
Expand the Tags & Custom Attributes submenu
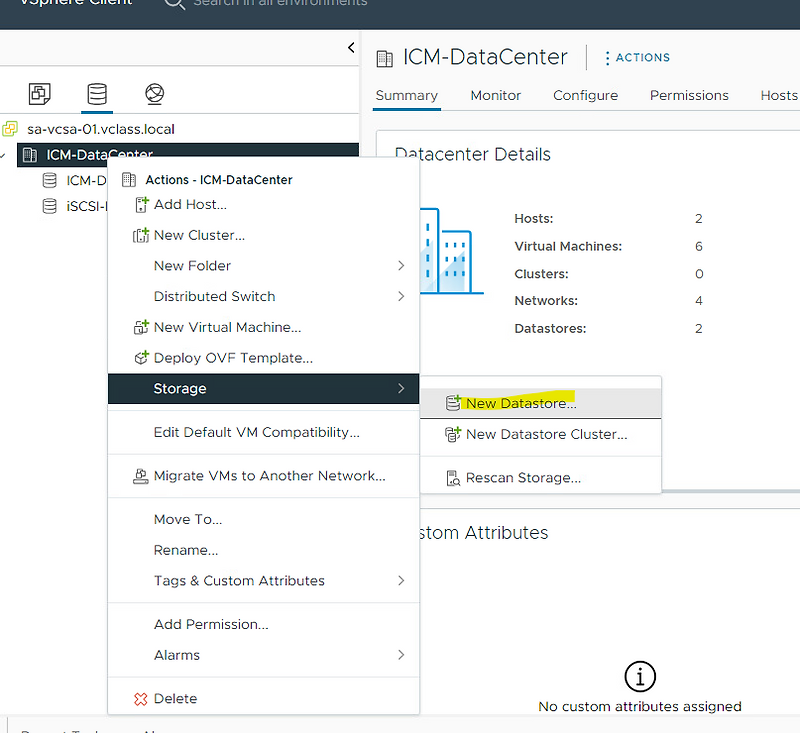[239, 580]
